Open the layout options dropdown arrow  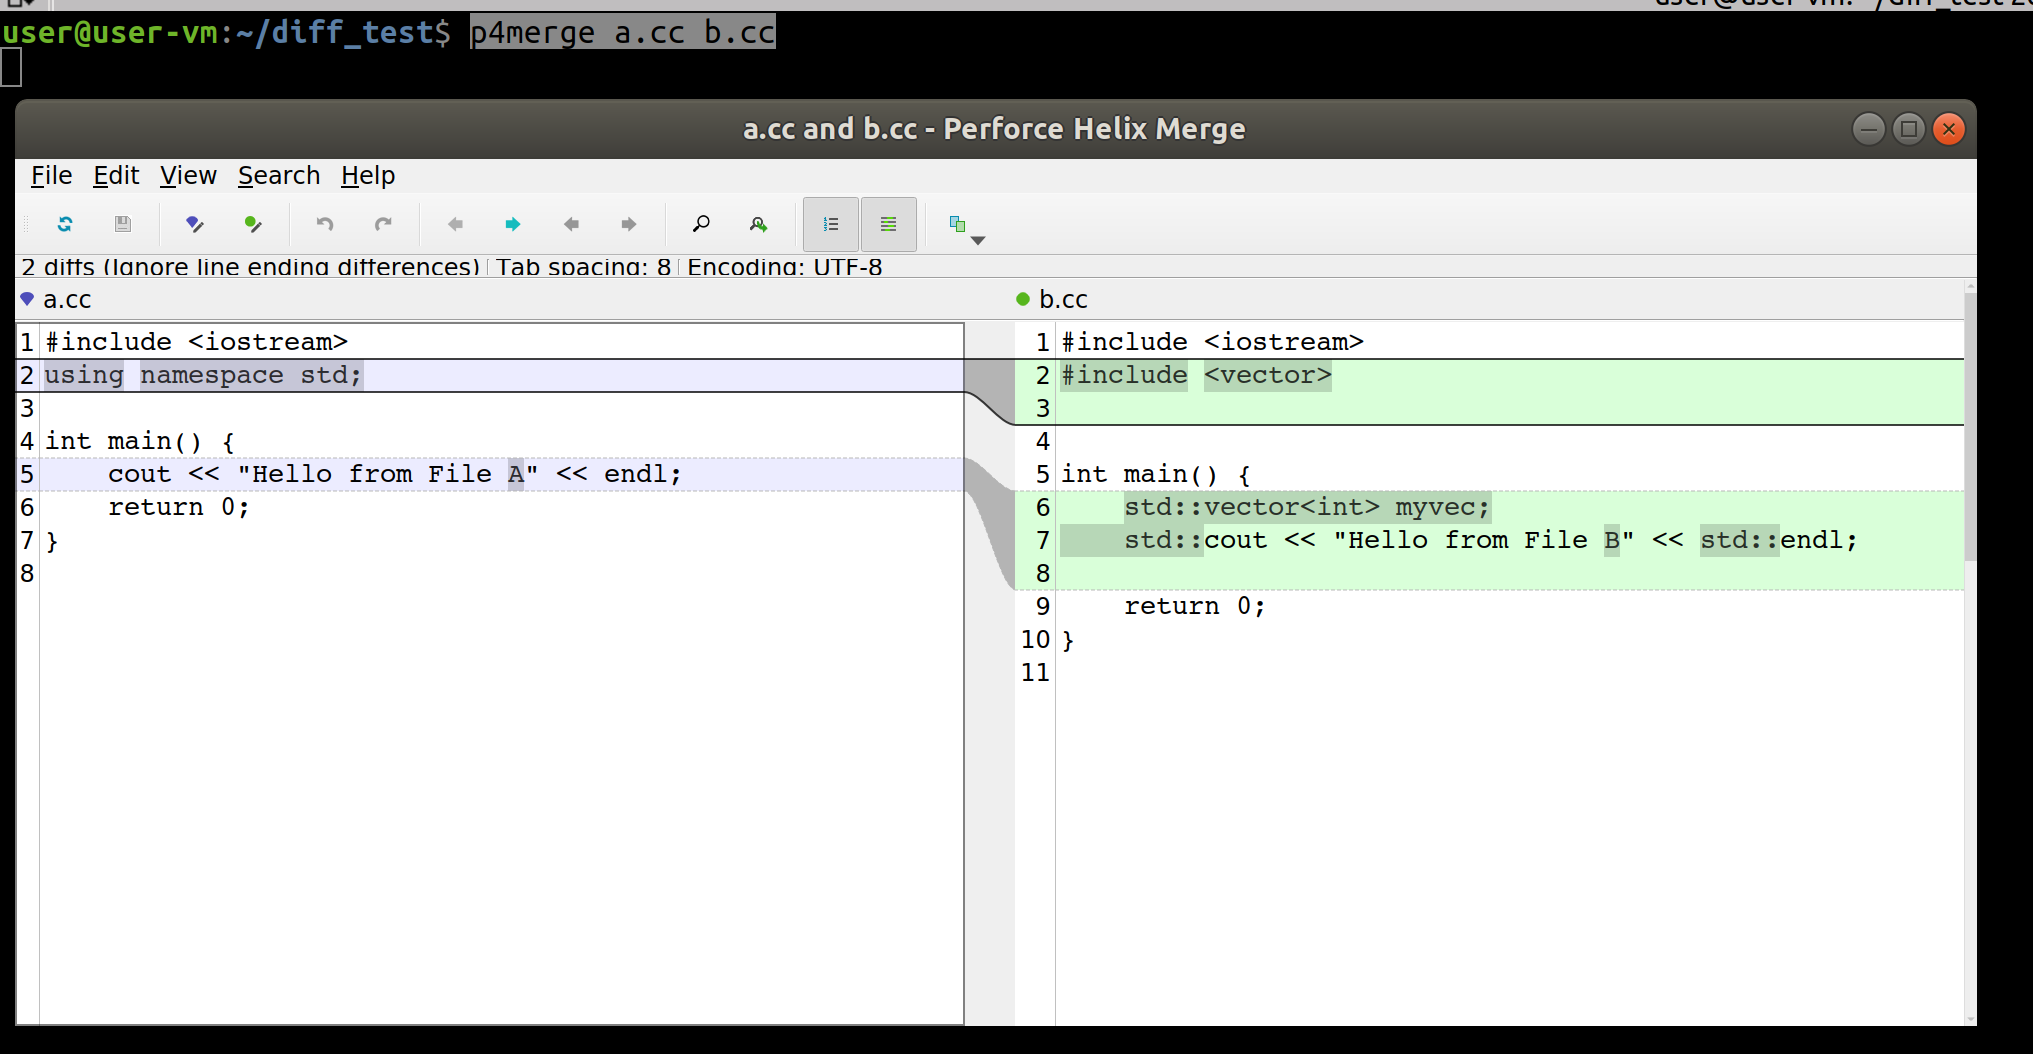[x=977, y=241]
